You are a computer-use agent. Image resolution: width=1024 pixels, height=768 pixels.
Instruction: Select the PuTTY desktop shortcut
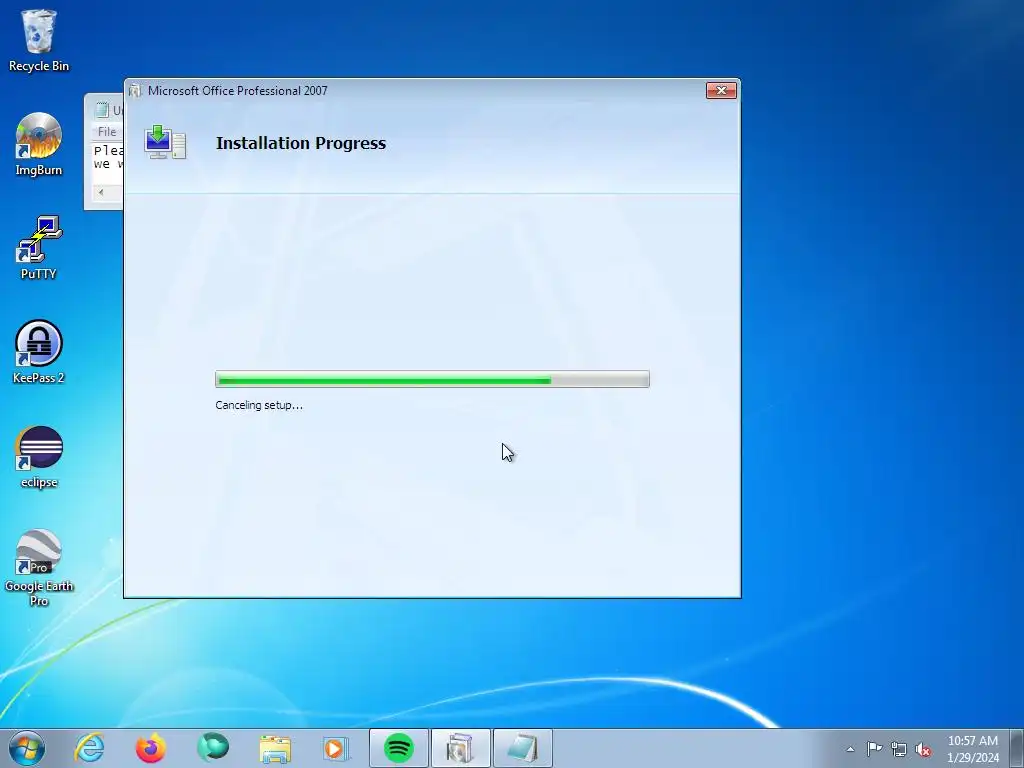[x=39, y=248]
